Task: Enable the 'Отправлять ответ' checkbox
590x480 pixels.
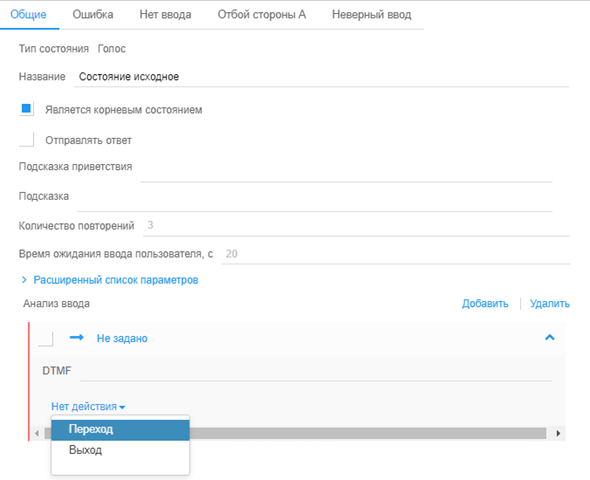Action: [x=26, y=139]
